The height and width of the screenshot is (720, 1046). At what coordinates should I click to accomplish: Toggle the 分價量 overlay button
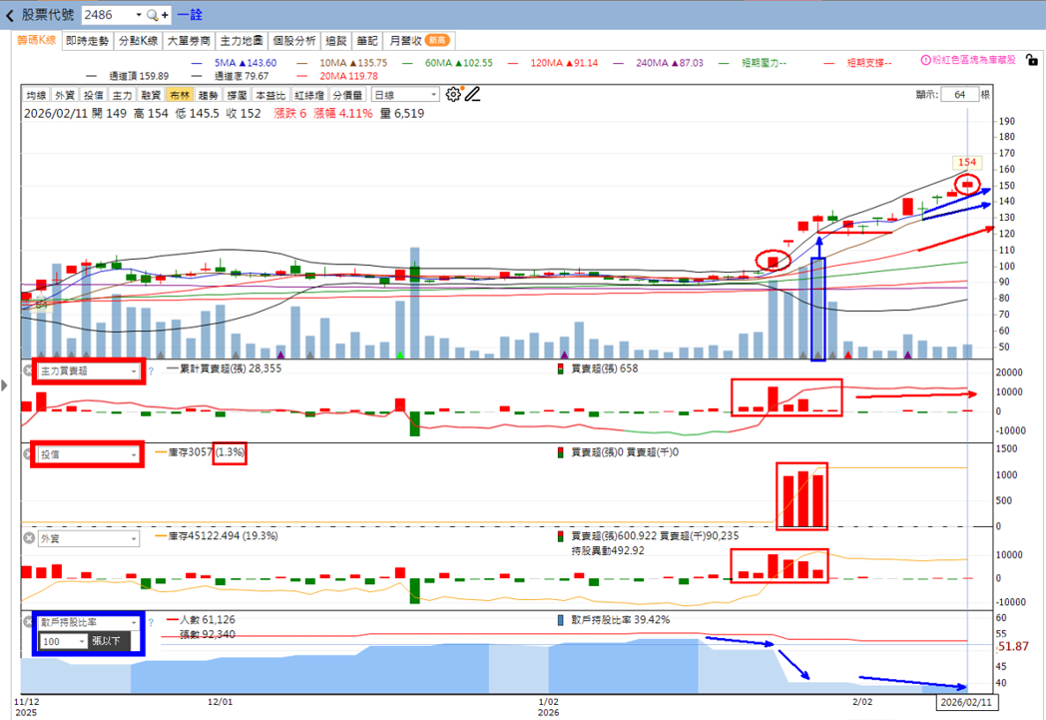(x=348, y=95)
